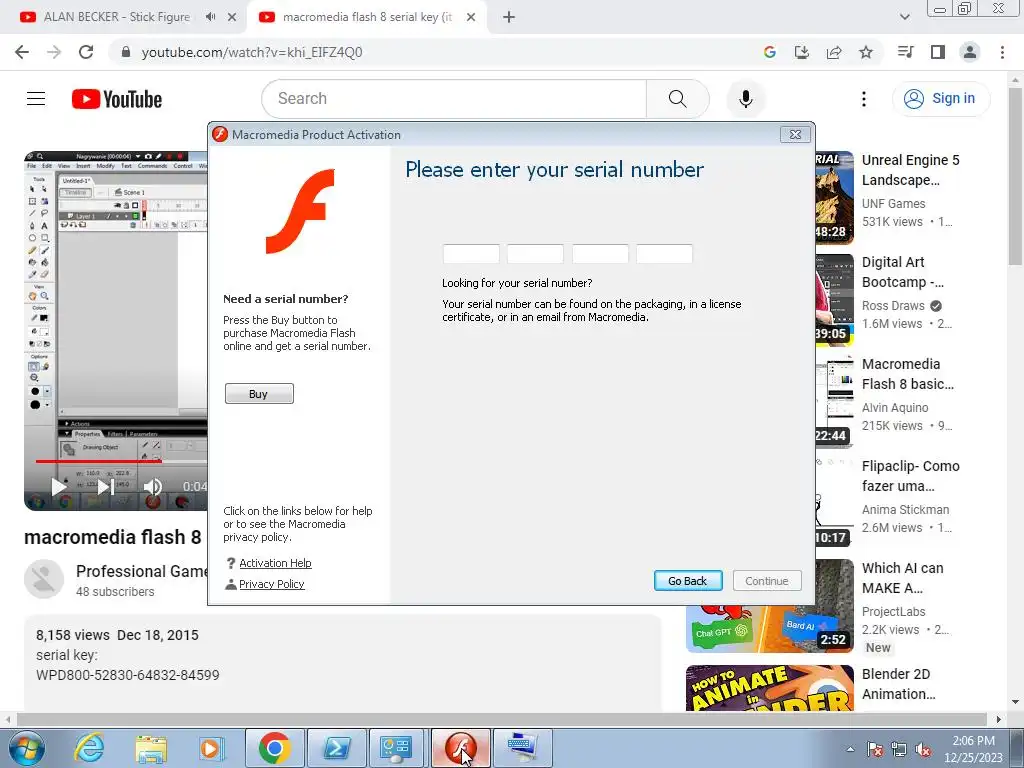The width and height of the screenshot is (1024, 768).
Task: Open the Privacy Policy link
Action: 272,584
